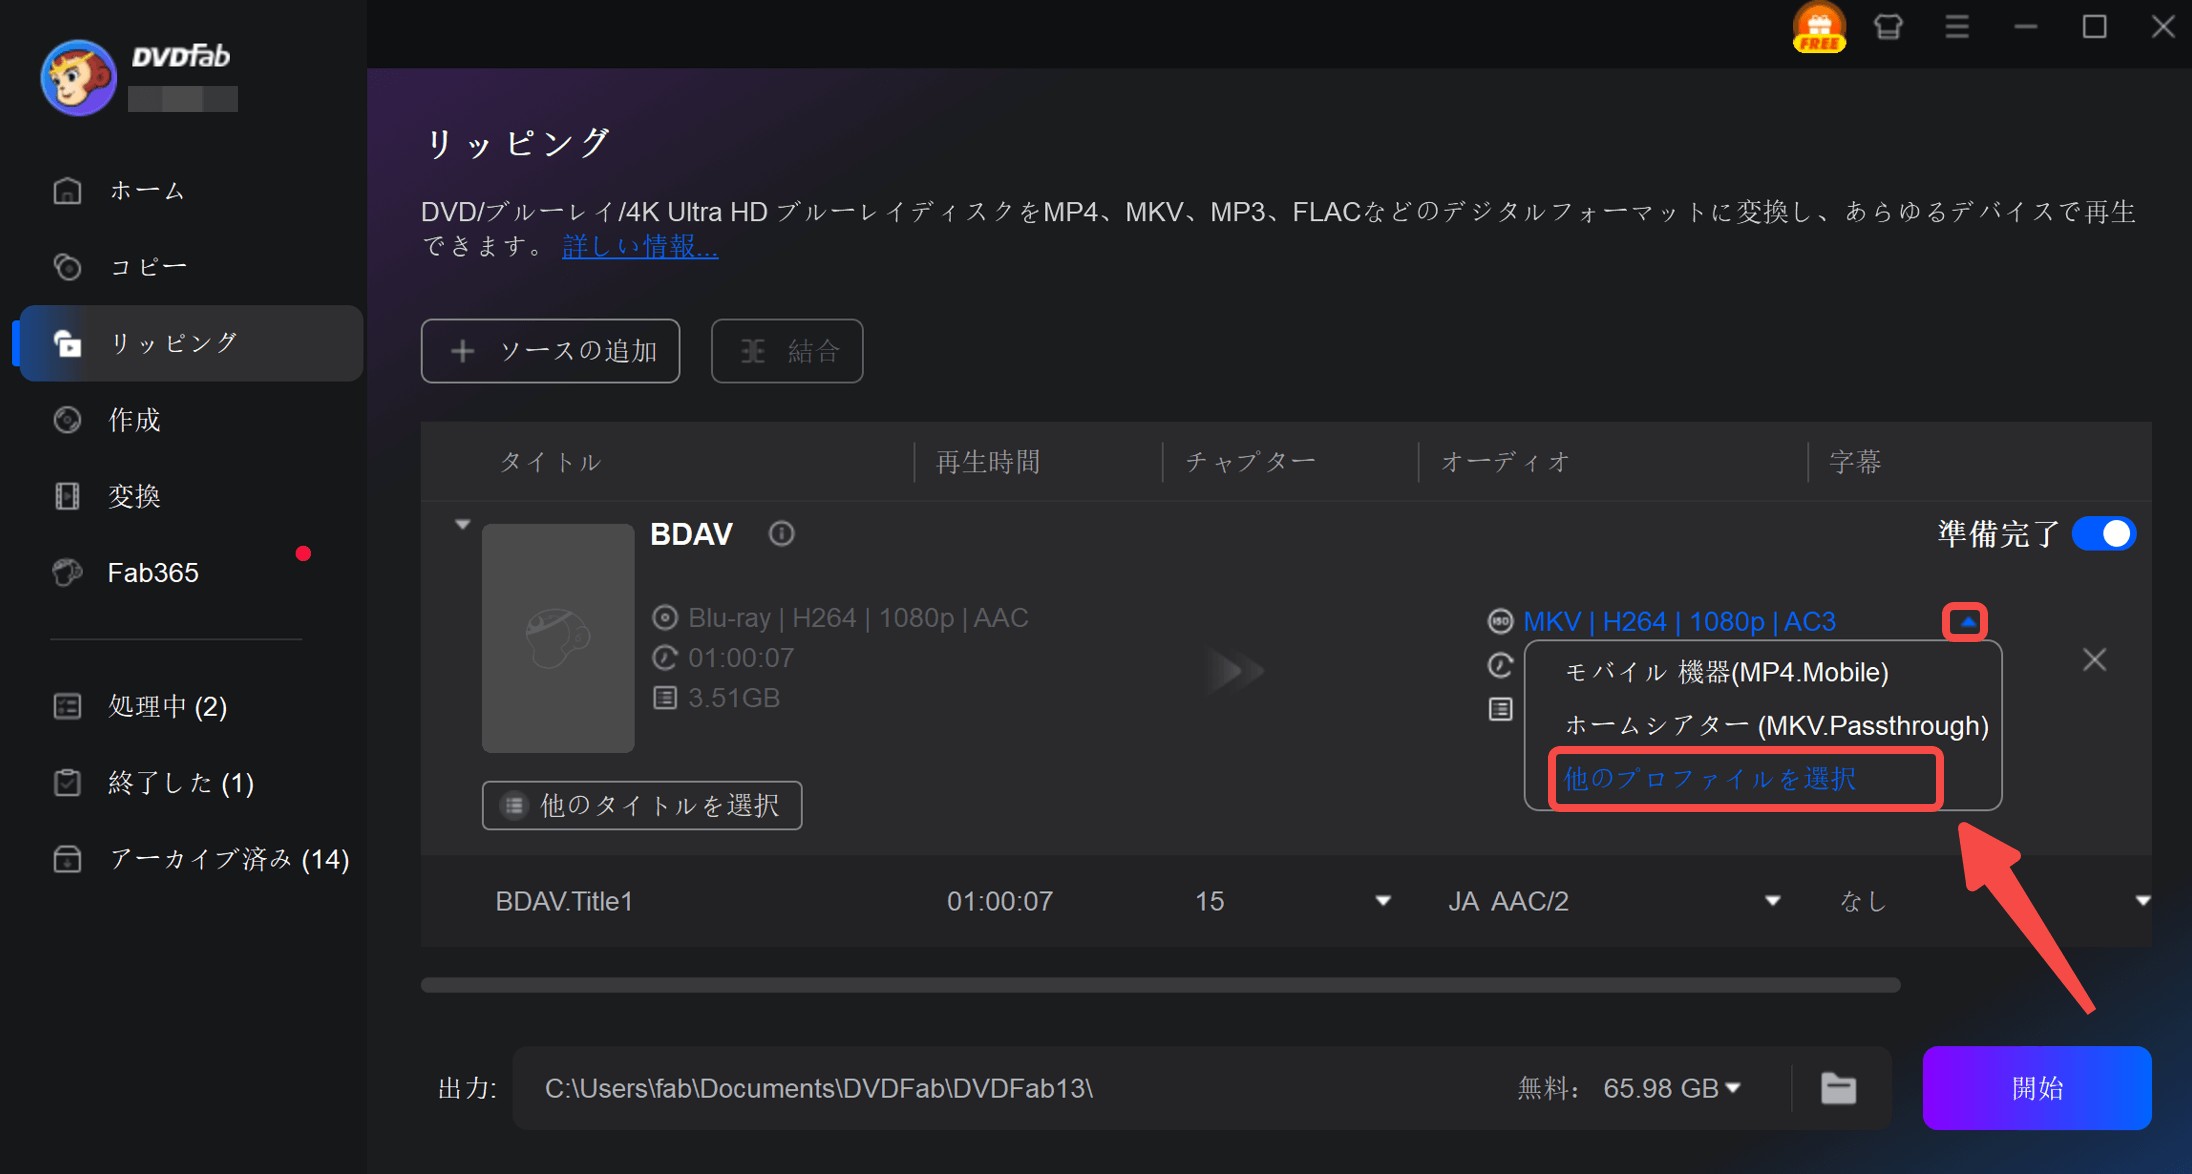Click ソースの追加 button

550,351
